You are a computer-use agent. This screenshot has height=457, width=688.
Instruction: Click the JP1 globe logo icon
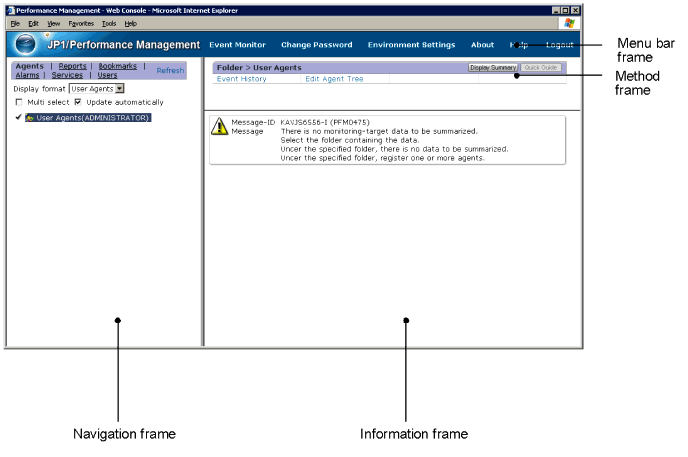coord(29,44)
